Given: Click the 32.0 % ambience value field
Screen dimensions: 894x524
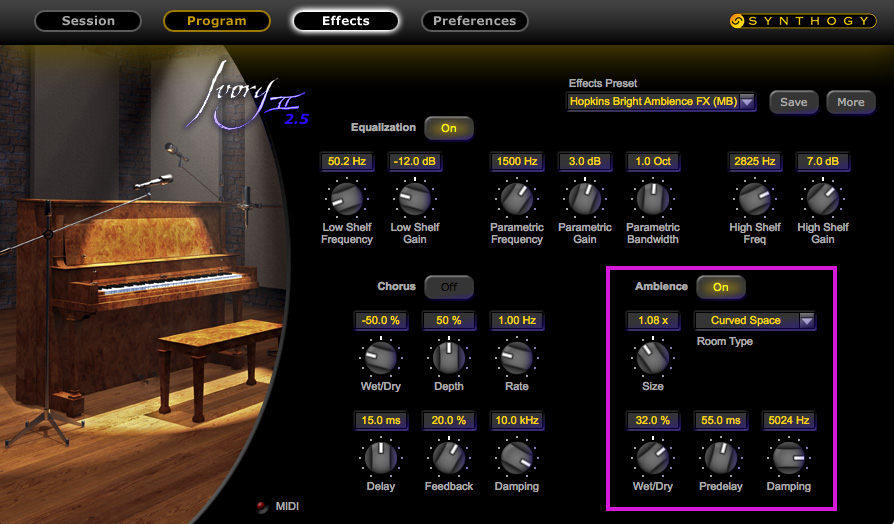Looking at the screenshot, I should click(653, 420).
